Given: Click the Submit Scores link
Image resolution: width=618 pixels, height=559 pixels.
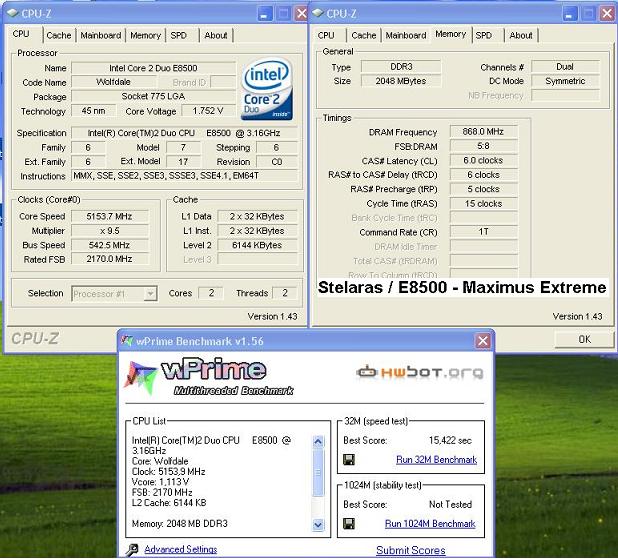Looking at the screenshot, I should coord(411,550).
